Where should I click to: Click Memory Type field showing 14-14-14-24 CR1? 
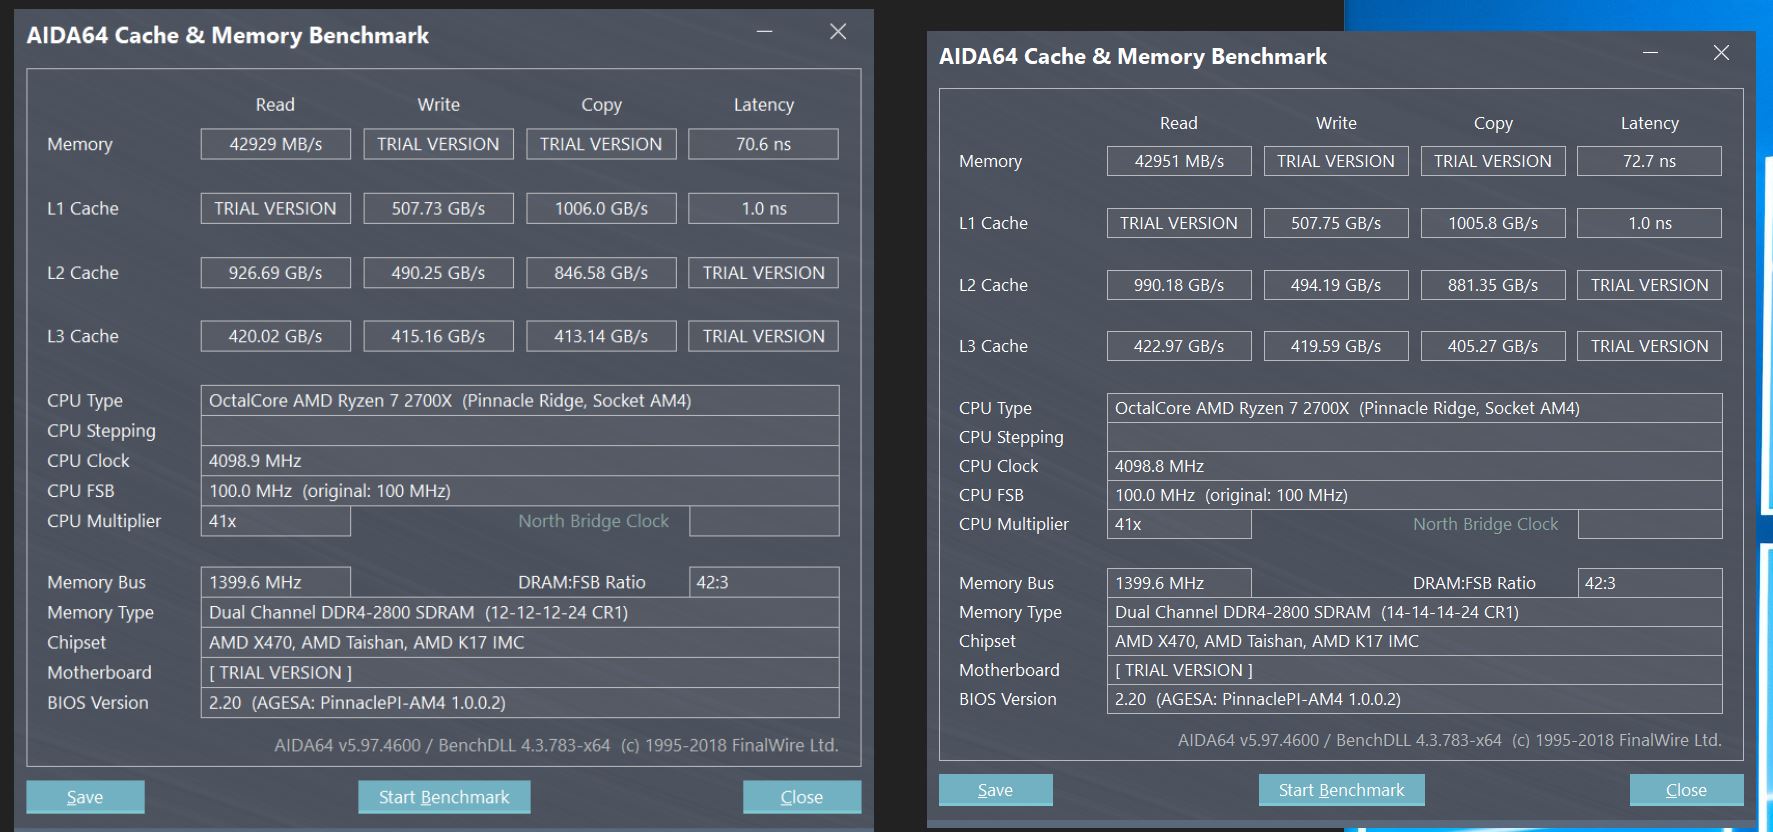point(1415,612)
